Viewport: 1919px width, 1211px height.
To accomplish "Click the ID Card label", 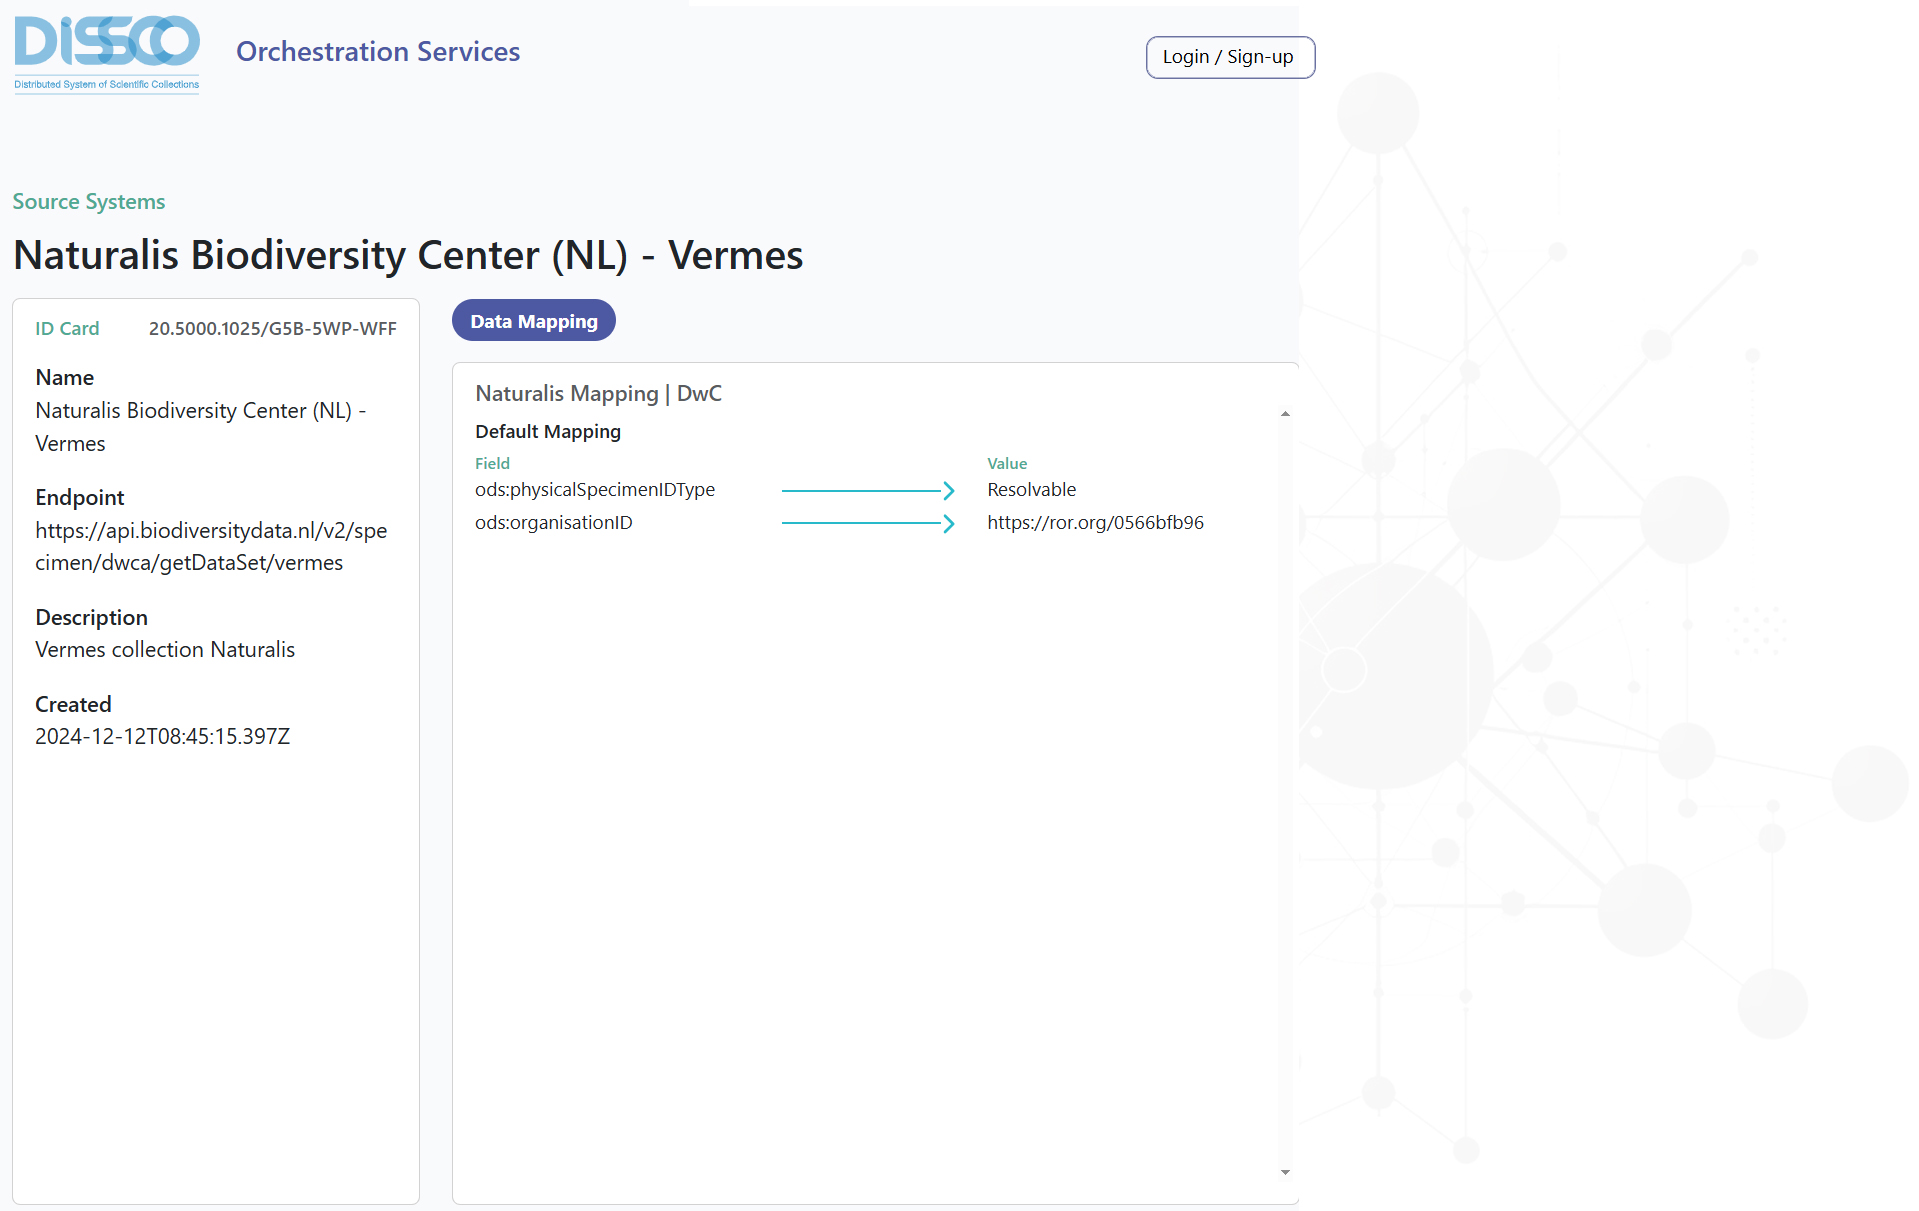I will tap(67, 328).
